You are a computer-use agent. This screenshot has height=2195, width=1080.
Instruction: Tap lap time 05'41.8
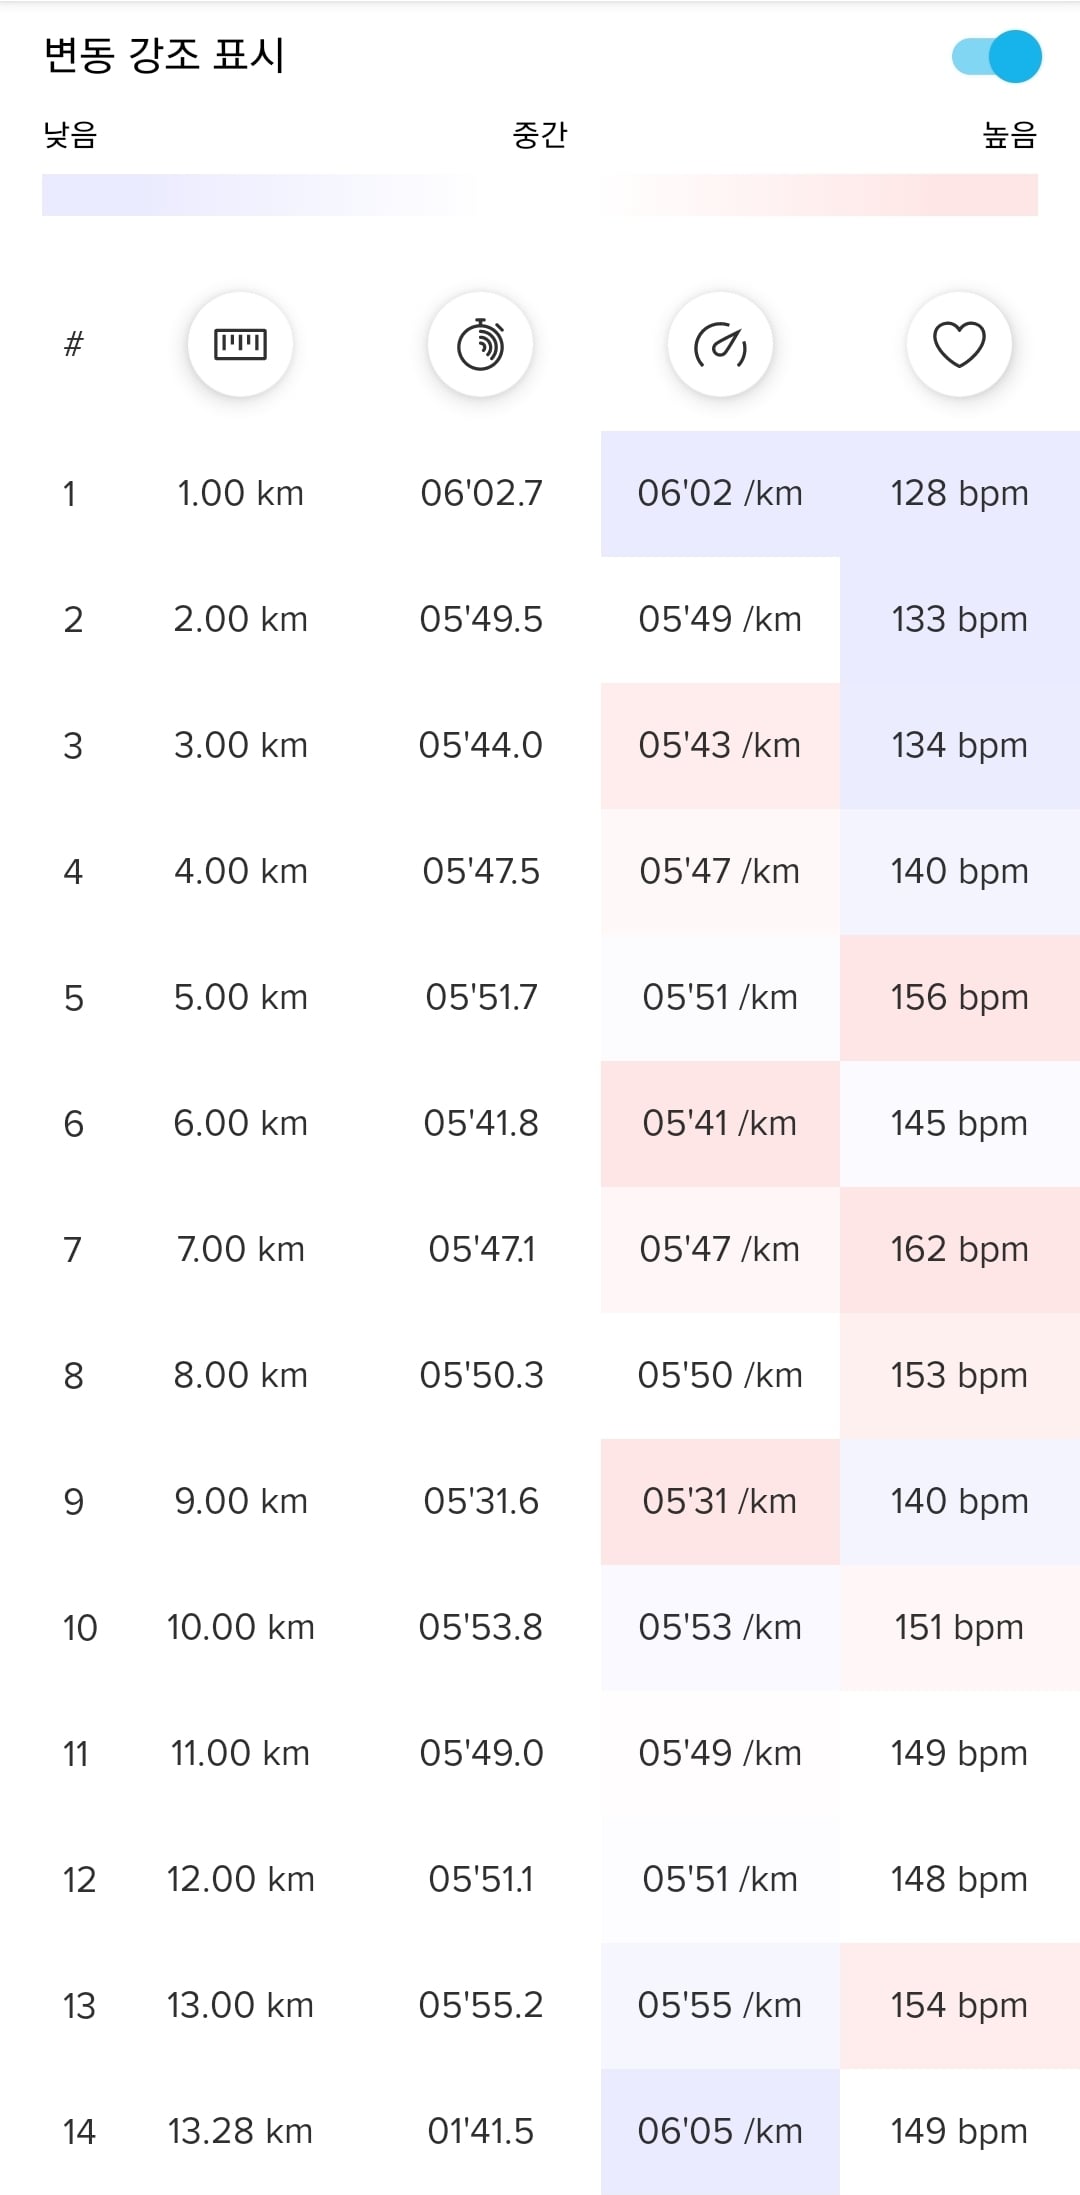(481, 1123)
